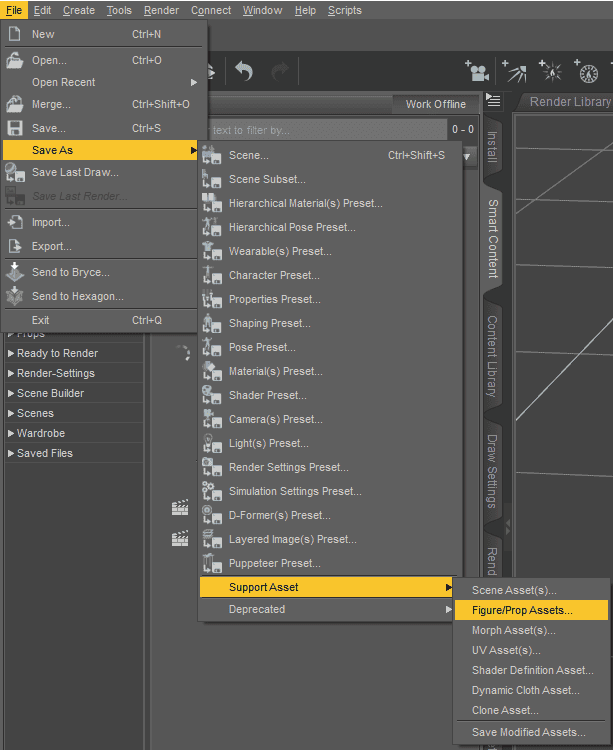Screen dimensions: 613x750
Task: Open the Render menu
Action: click(161, 10)
